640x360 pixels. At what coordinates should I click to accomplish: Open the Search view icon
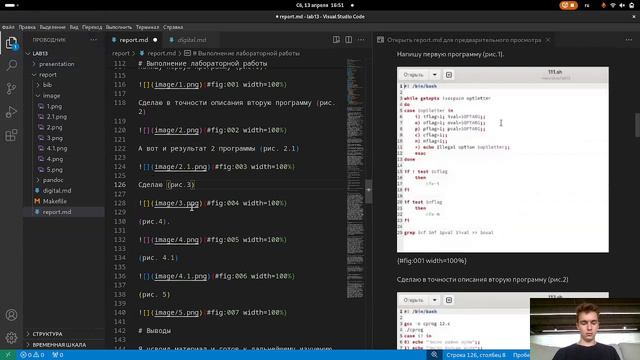tap(11, 65)
